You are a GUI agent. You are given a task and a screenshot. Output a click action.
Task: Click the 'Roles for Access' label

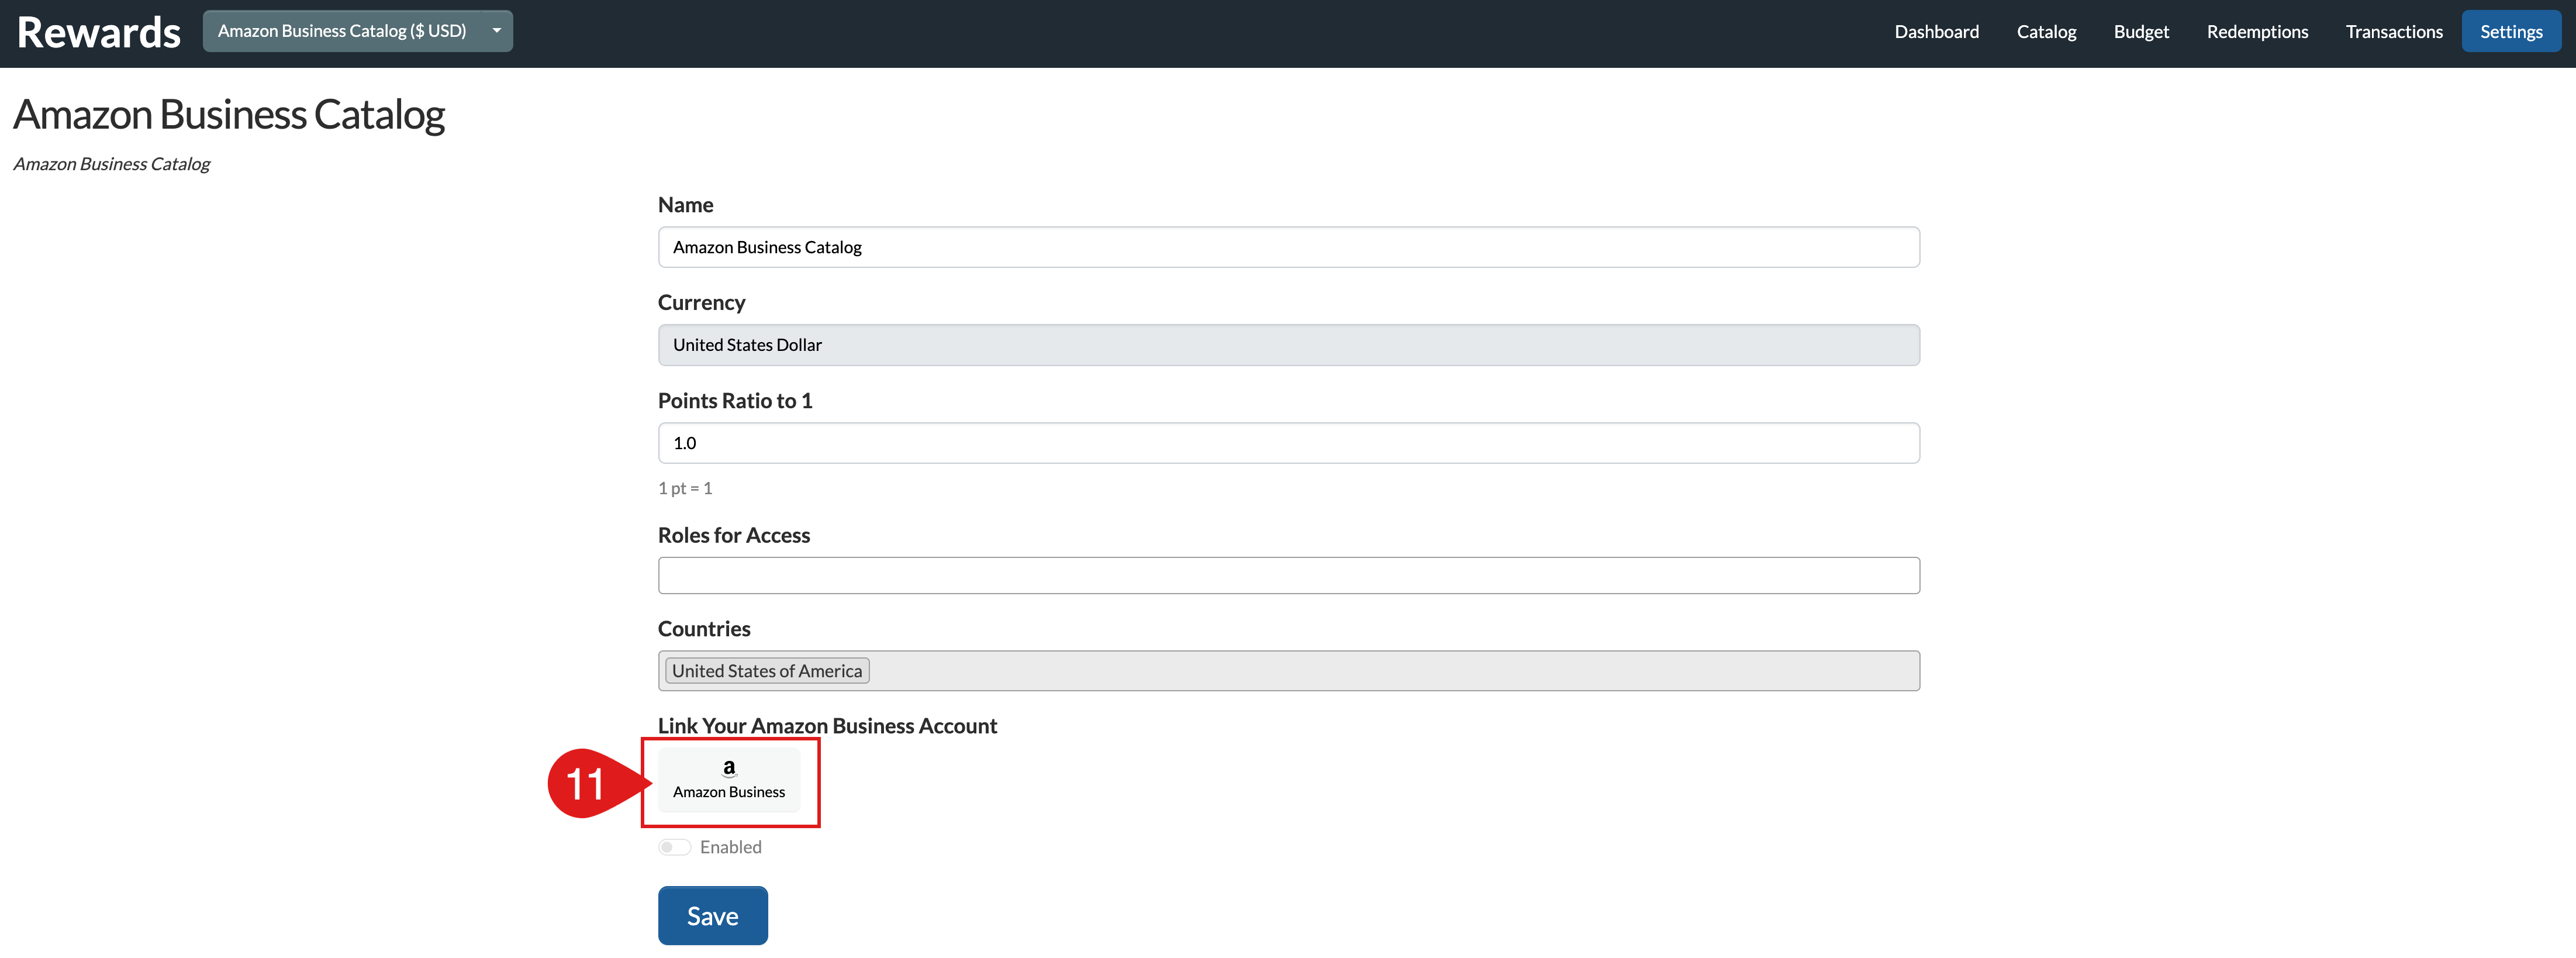point(734,535)
